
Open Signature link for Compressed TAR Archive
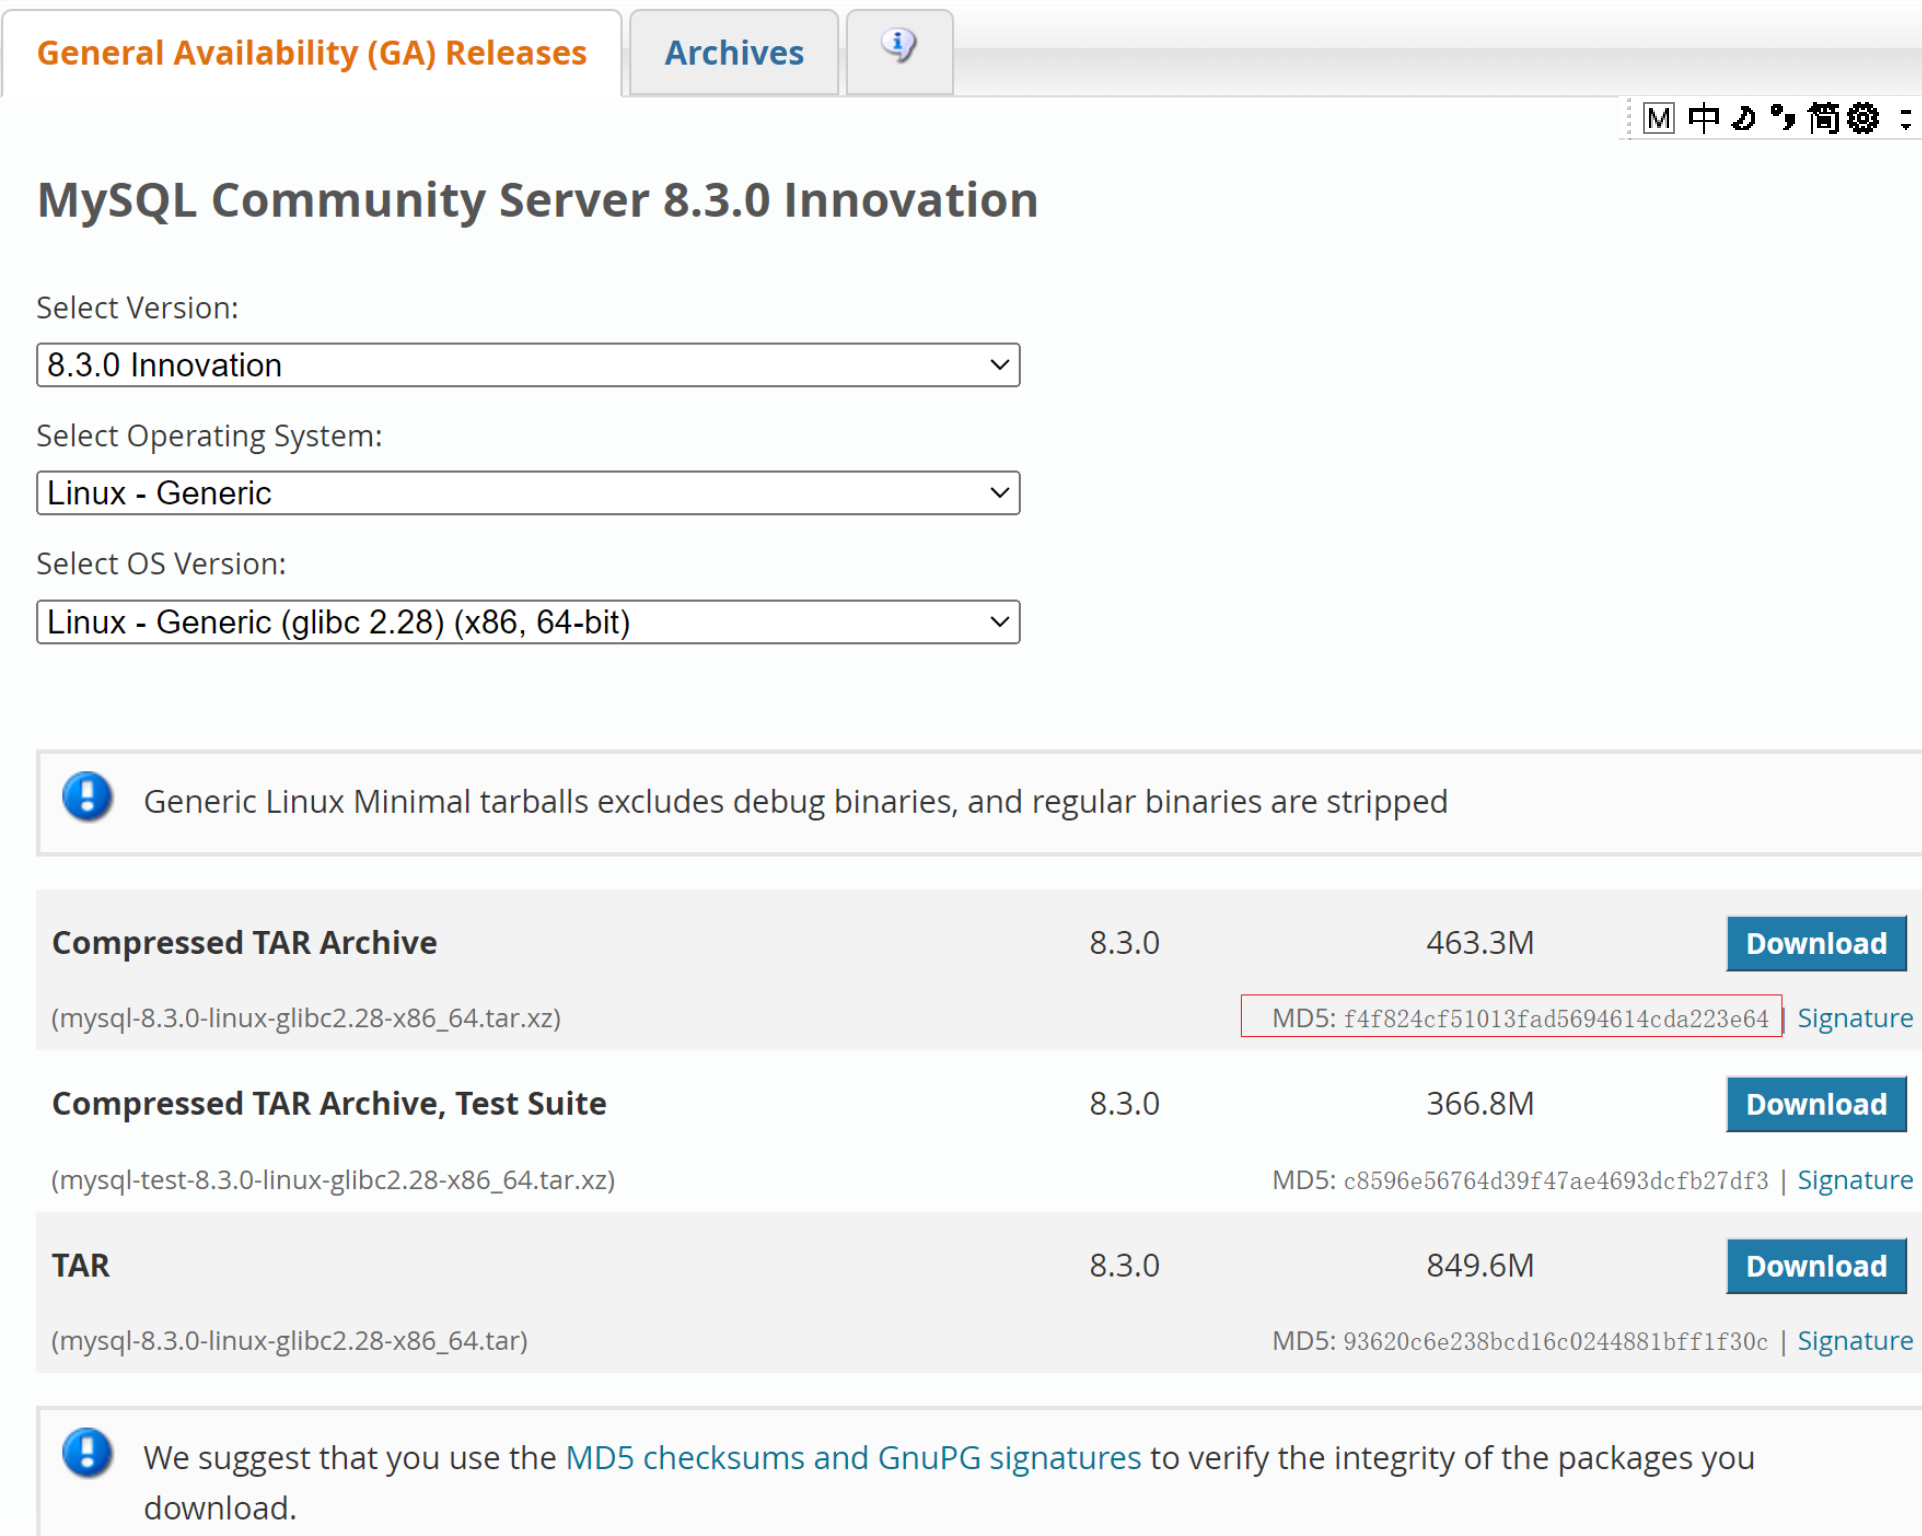click(1855, 1018)
